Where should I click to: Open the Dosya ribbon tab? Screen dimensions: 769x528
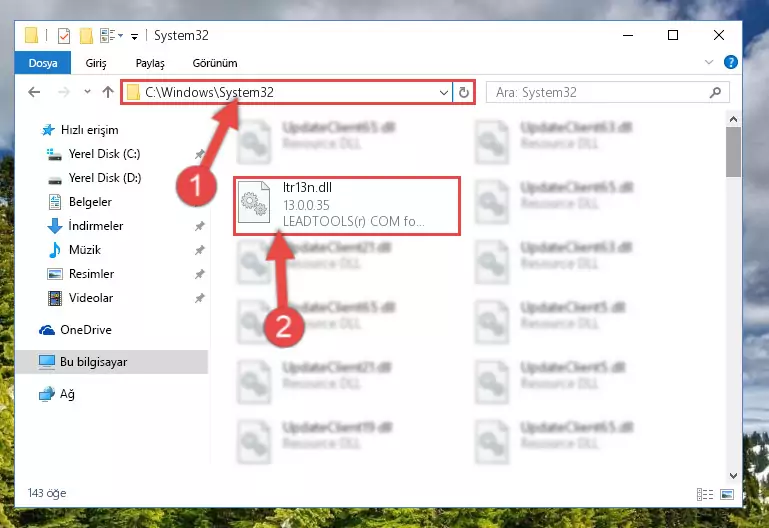[x=43, y=63]
